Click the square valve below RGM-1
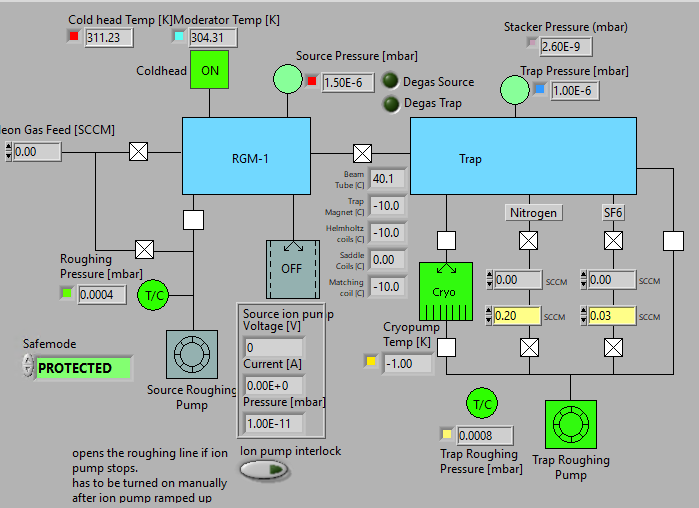The width and height of the screenshot is (699, 508). [193, 220]
